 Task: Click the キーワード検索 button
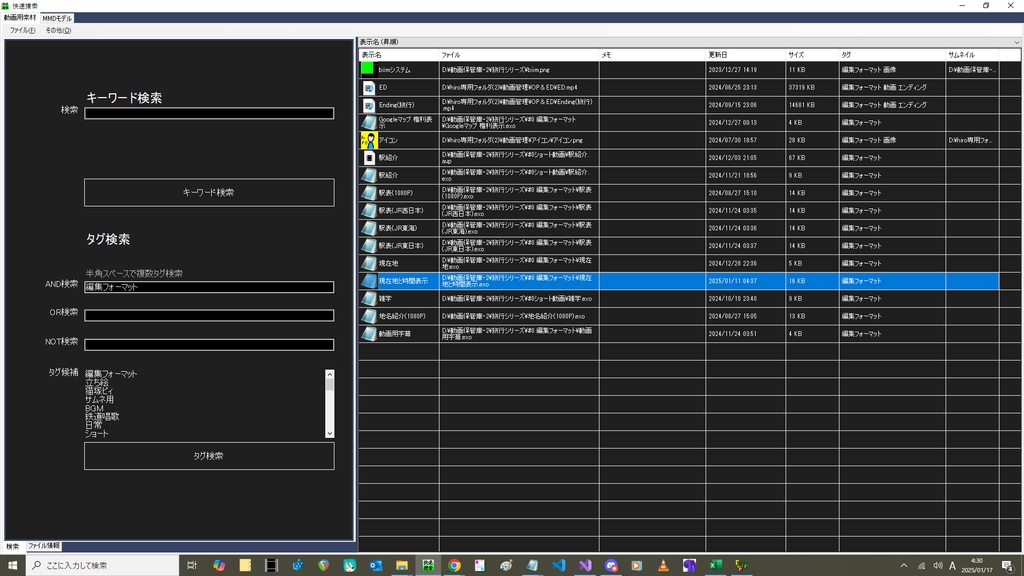[x=209, y=193]
